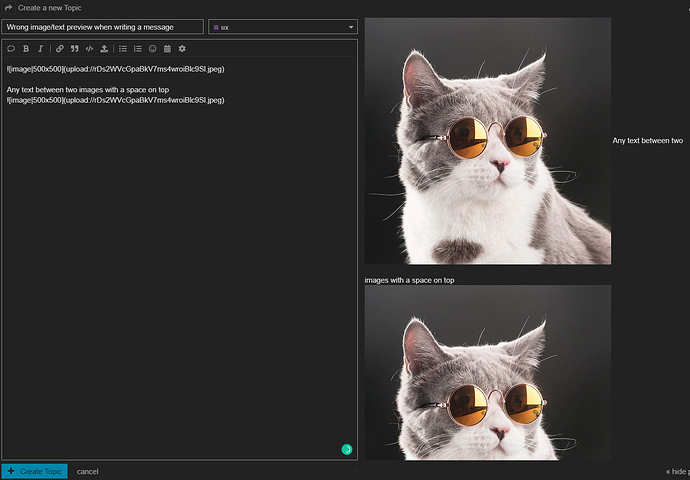This screenshot has width=690, height=480.
Task: Click the Create Topic button
Action: click(34, 471)
